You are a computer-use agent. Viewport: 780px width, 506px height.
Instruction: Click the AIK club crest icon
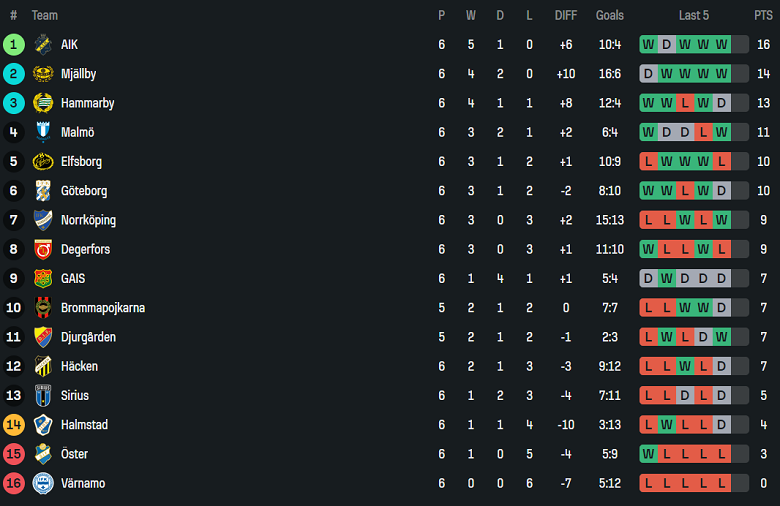[42, 44]
